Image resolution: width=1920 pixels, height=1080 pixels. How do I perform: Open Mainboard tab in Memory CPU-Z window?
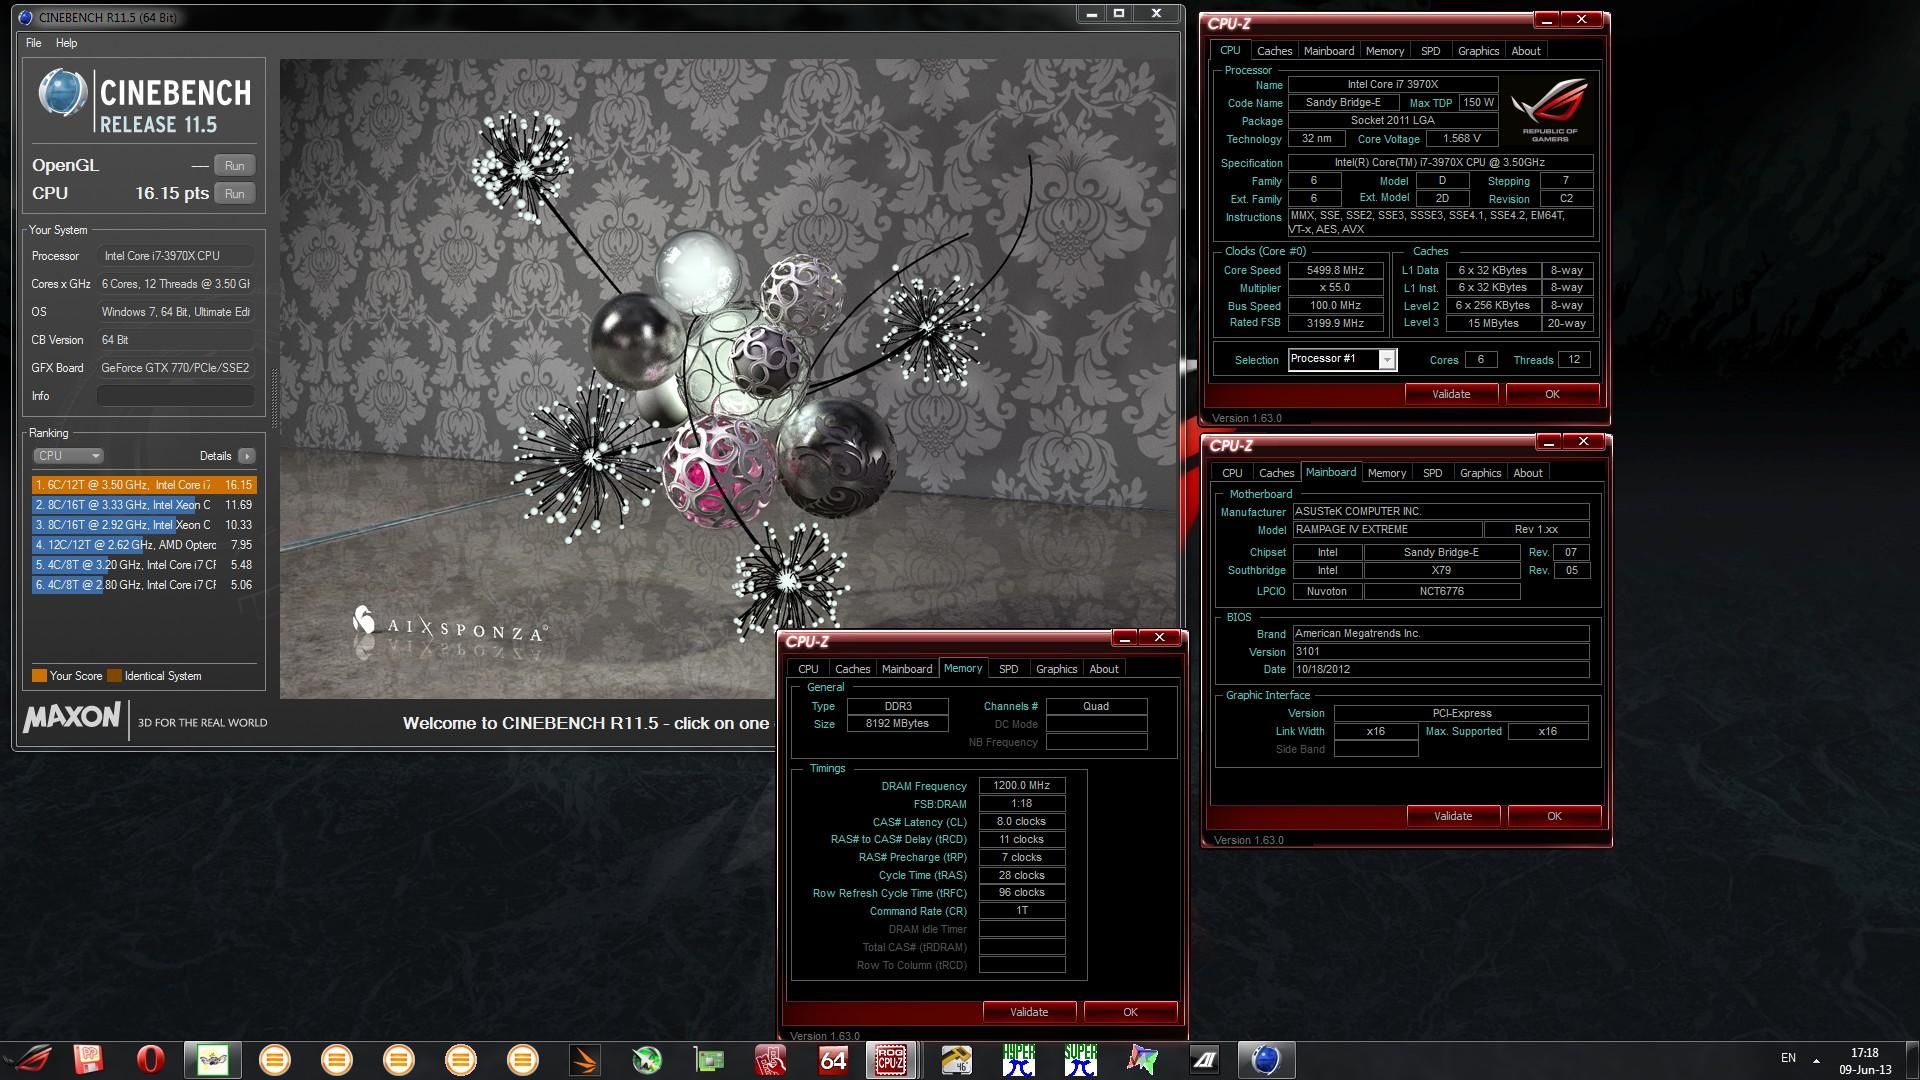pos(907,669)
